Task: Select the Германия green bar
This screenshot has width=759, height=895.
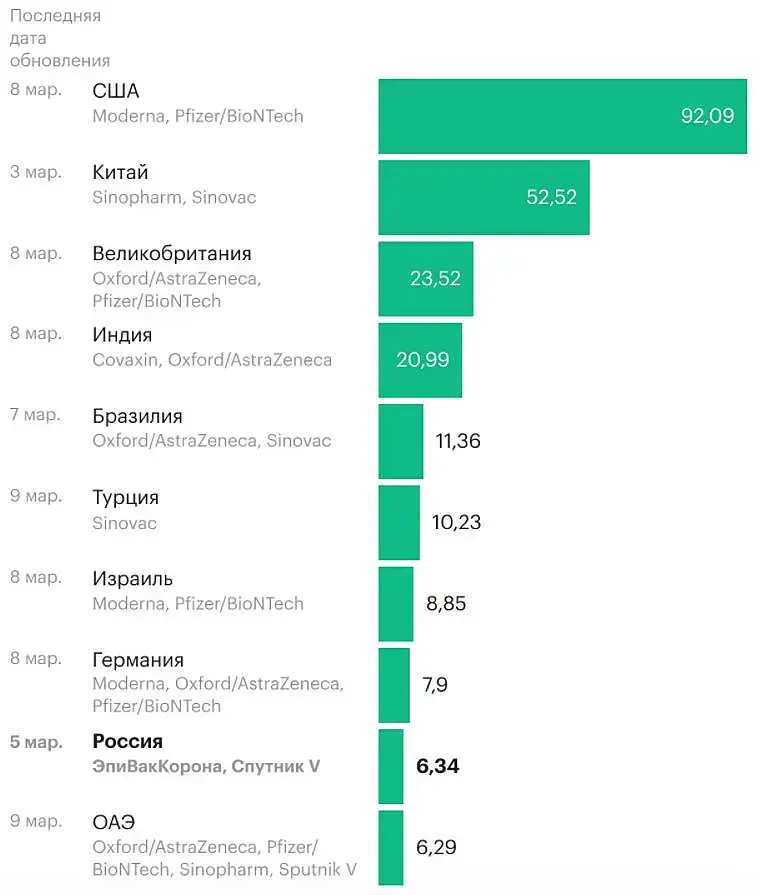Action: pos(393,685)
